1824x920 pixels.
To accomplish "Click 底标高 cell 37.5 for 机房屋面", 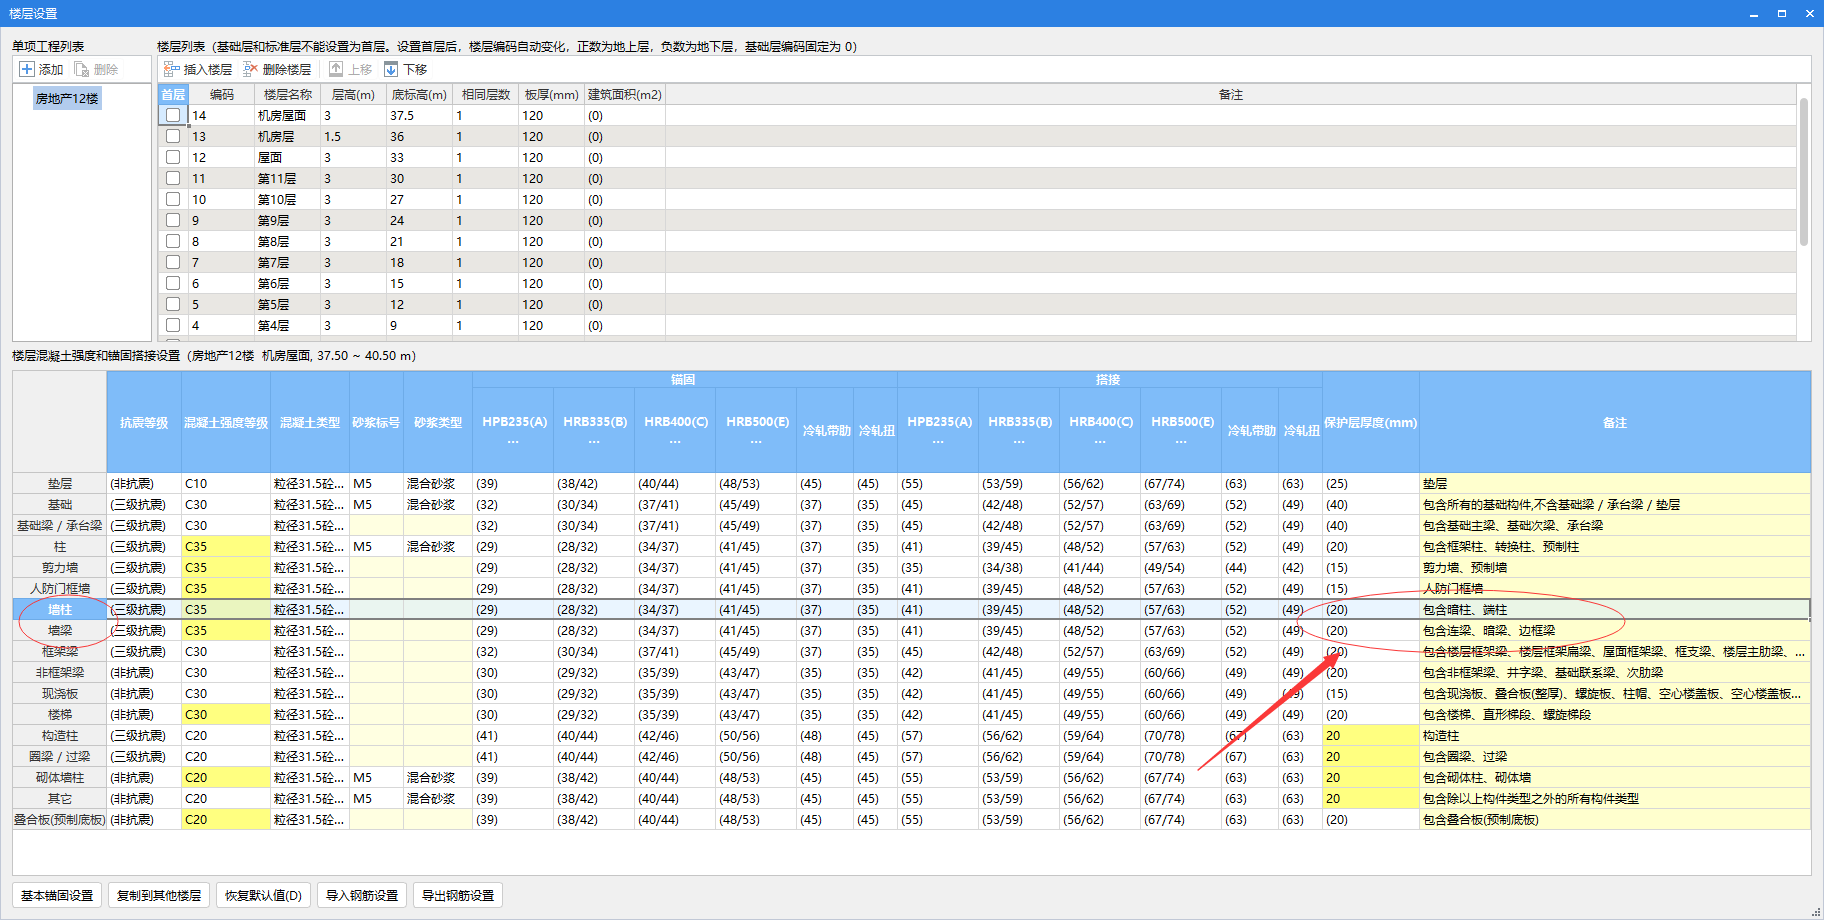I will tap(419, 115).
